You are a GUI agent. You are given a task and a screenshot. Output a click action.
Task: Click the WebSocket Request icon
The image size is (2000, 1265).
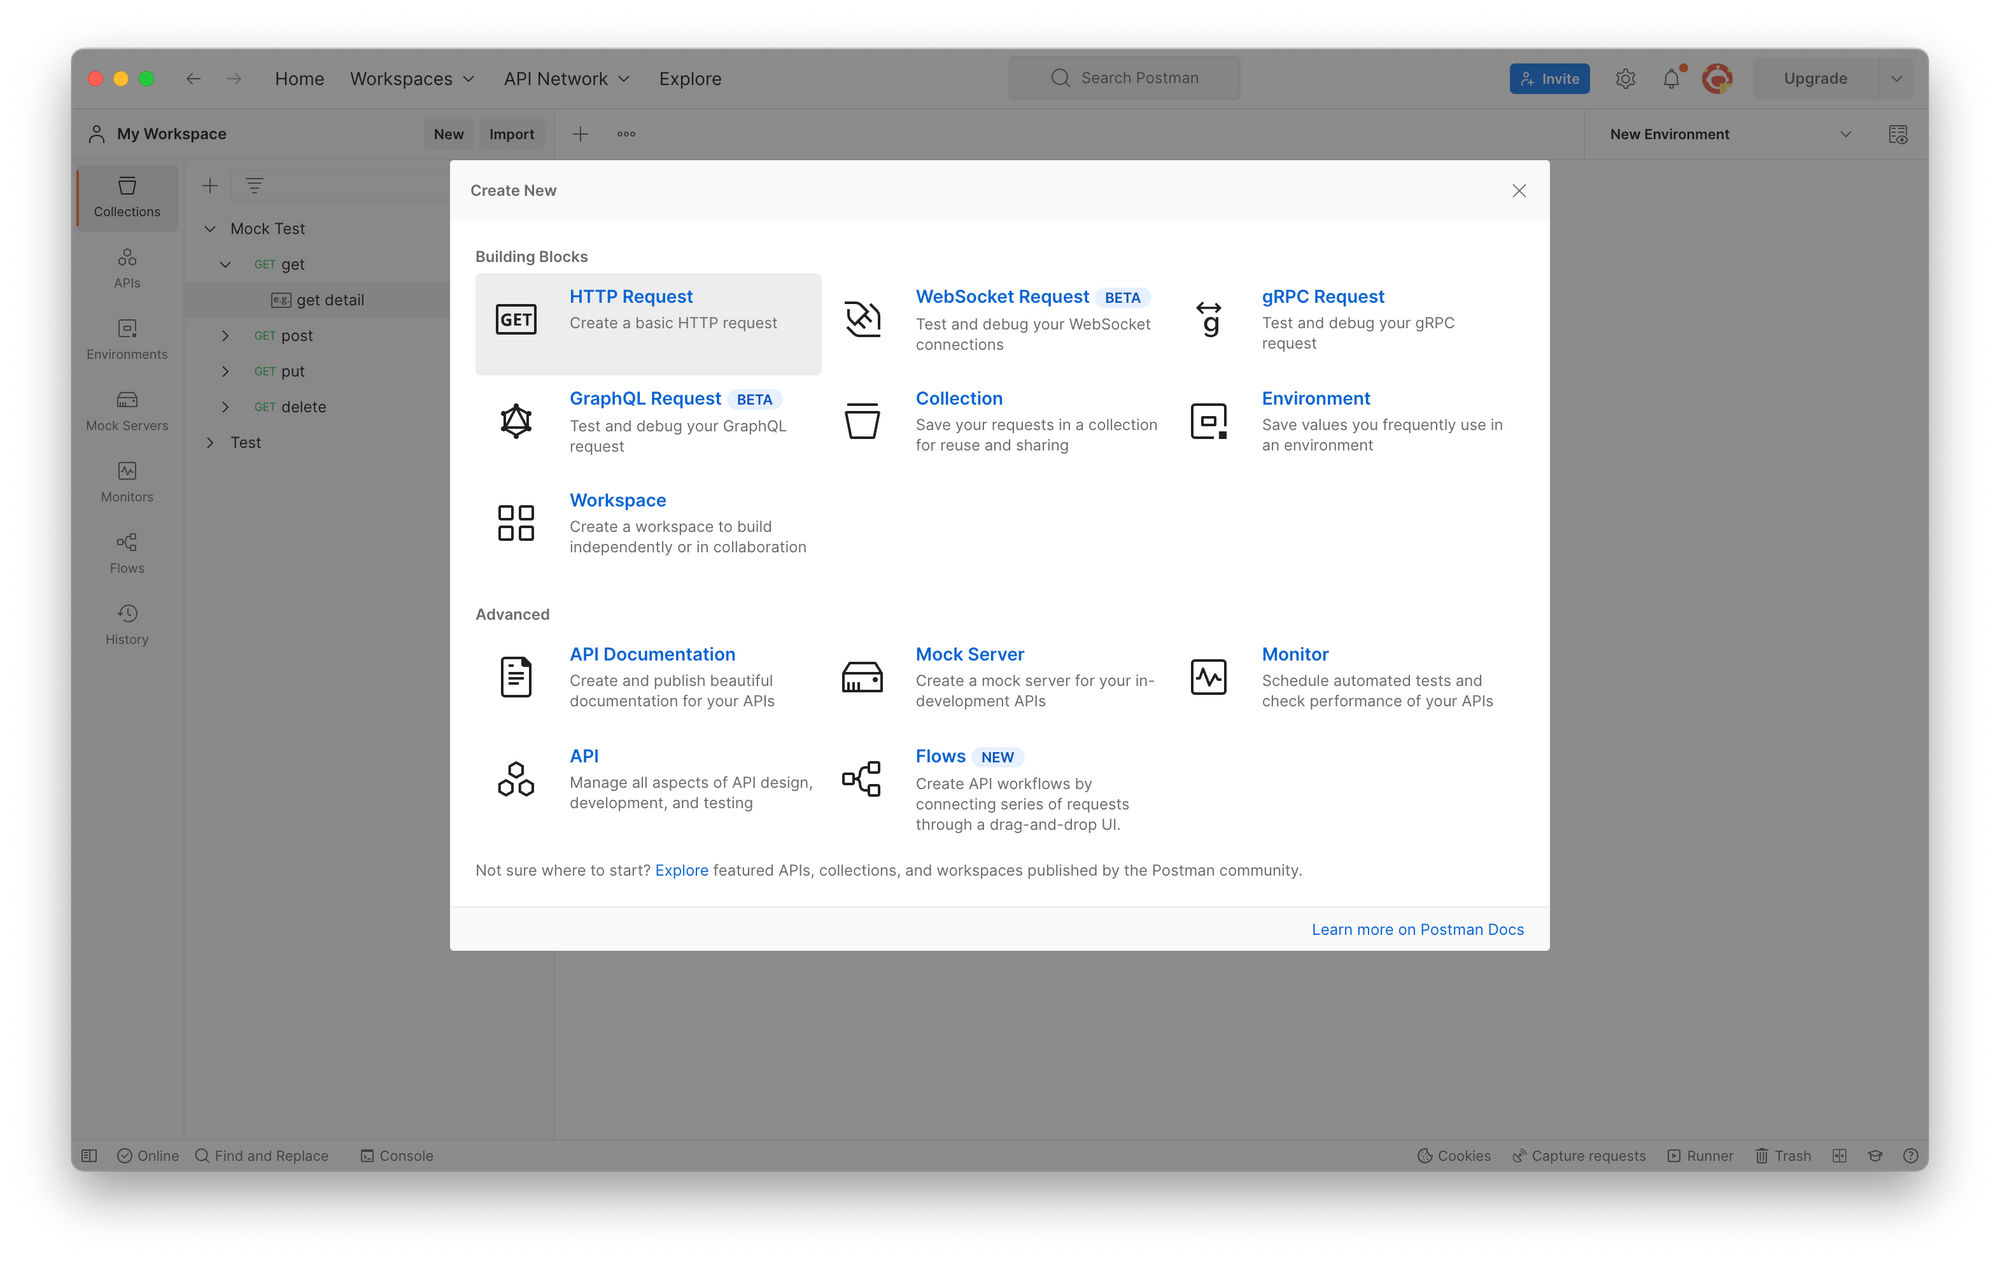tap(862, 319)
